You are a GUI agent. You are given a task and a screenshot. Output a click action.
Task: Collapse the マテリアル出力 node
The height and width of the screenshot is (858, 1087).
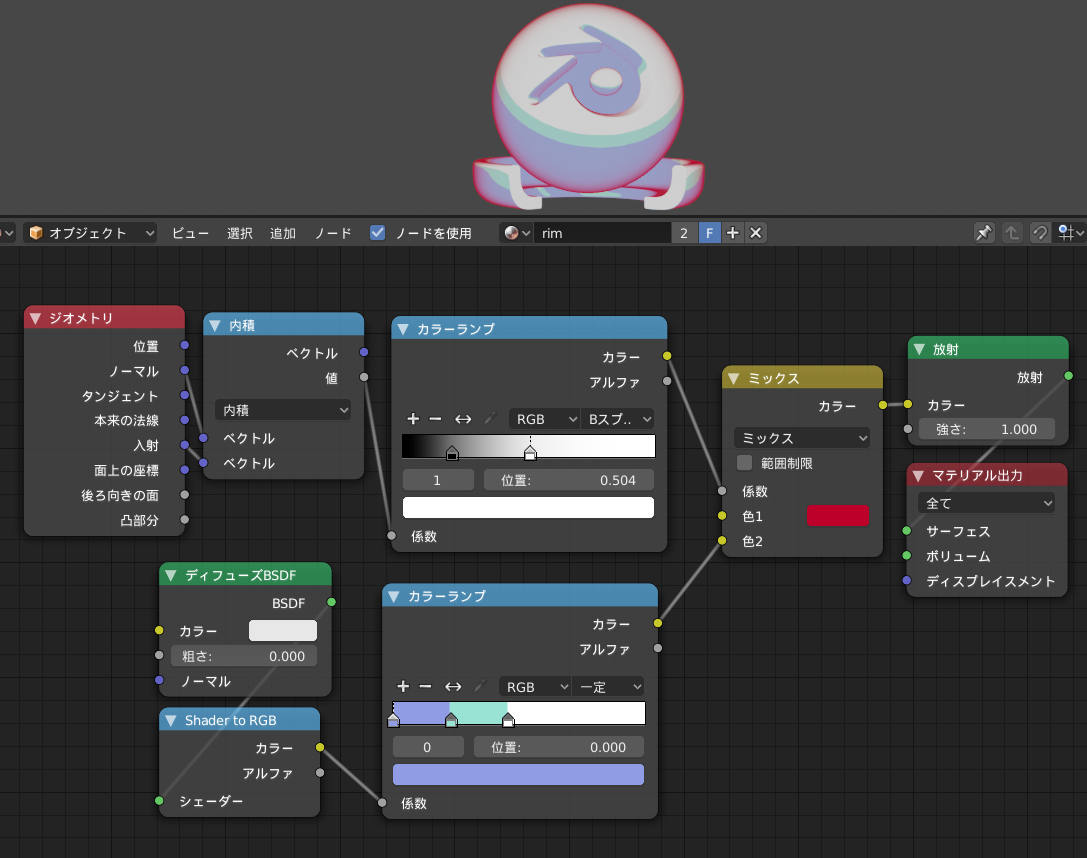click(x=918, y=475)
